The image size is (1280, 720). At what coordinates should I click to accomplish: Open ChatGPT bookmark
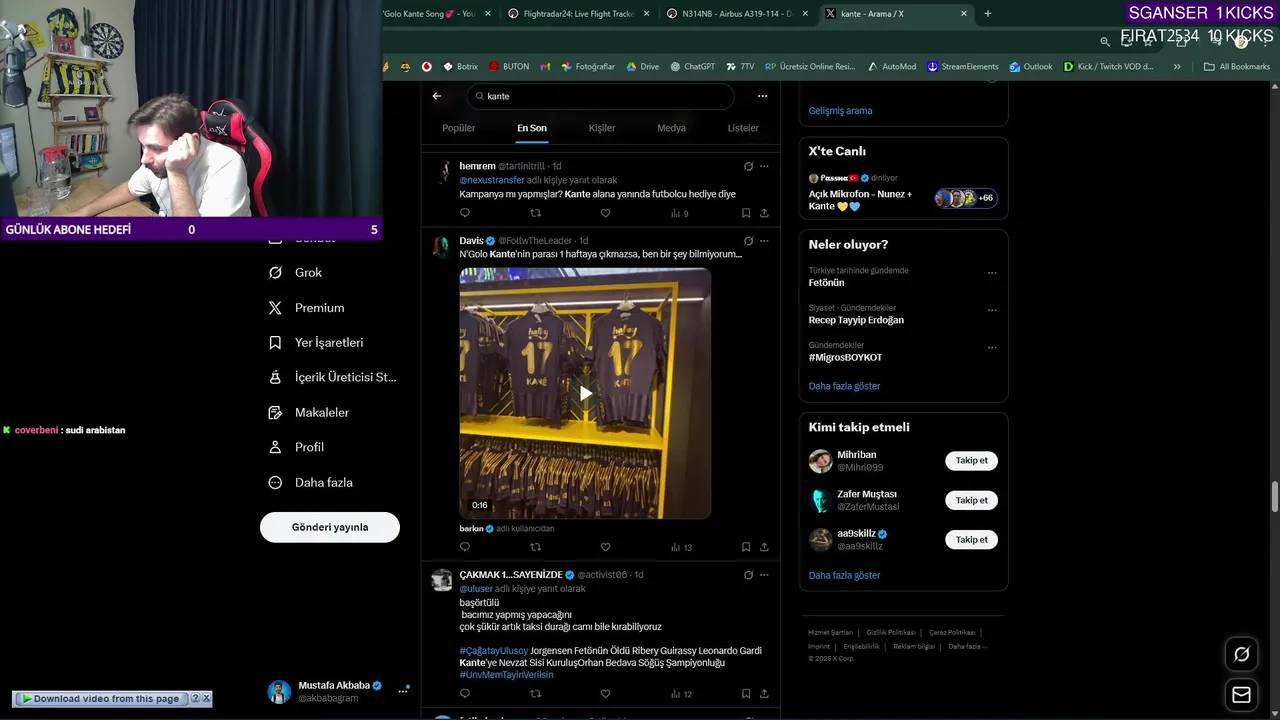(x=692, y=67)
